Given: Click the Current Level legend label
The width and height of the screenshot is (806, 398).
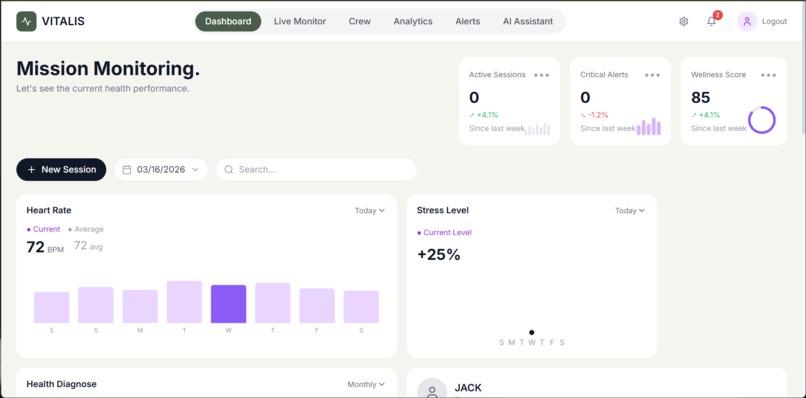Looking at the screenshot, I should coord(444,232).
